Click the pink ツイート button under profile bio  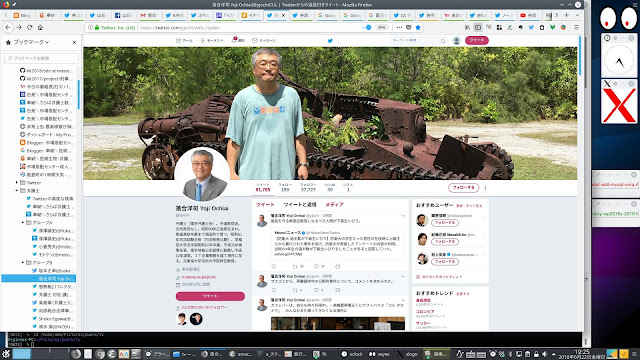click(x=210, y=296)
